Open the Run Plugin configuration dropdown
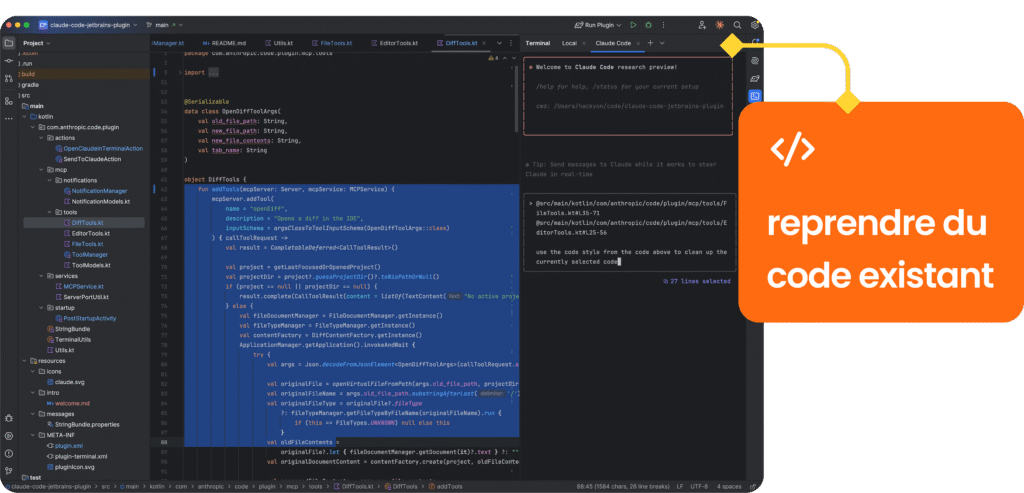 pos(598,25)
